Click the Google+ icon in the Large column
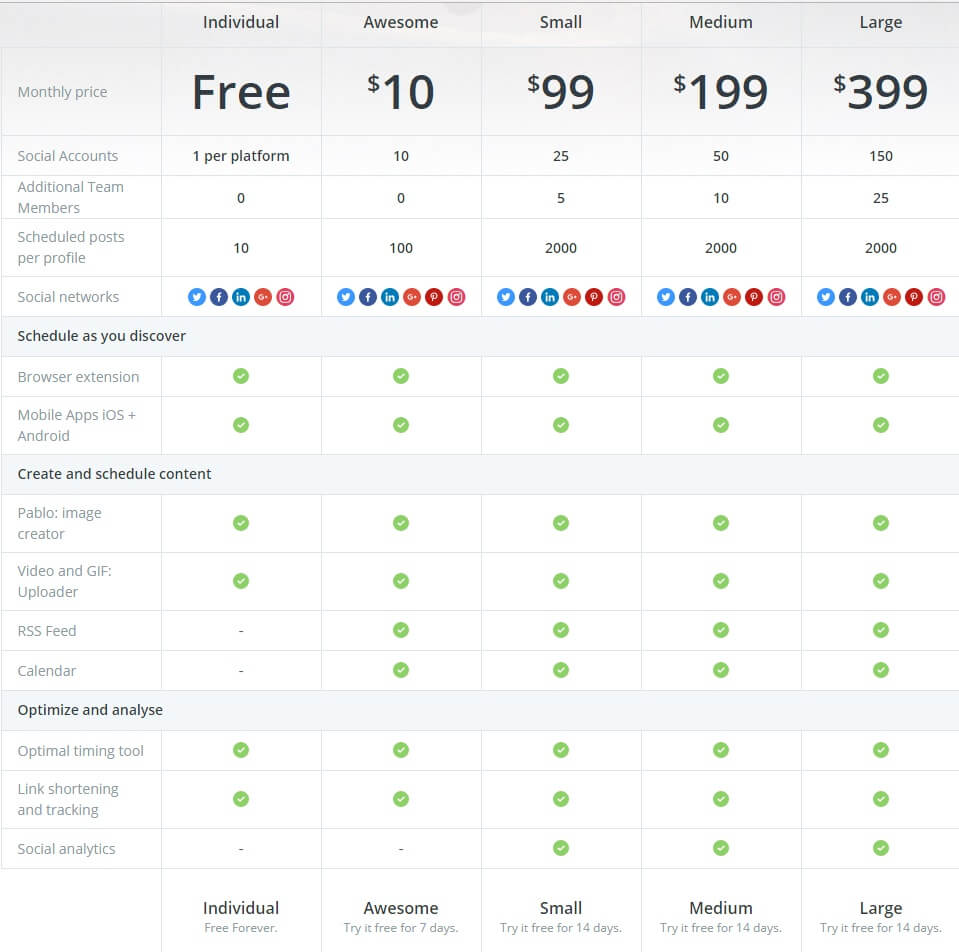This screenshot has width=959, height=952. point(892,297)
